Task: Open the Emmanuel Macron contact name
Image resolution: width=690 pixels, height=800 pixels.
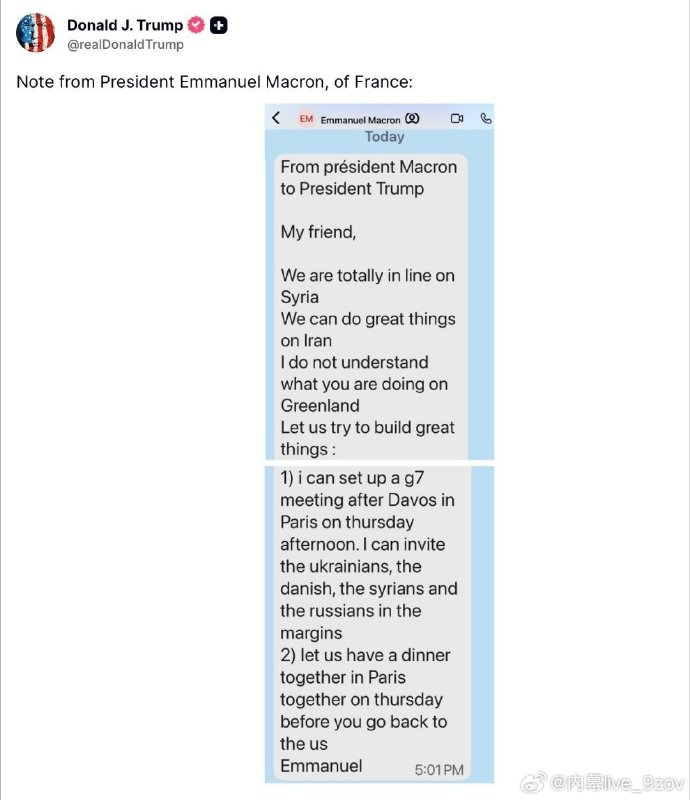Action: pos(360,120)
